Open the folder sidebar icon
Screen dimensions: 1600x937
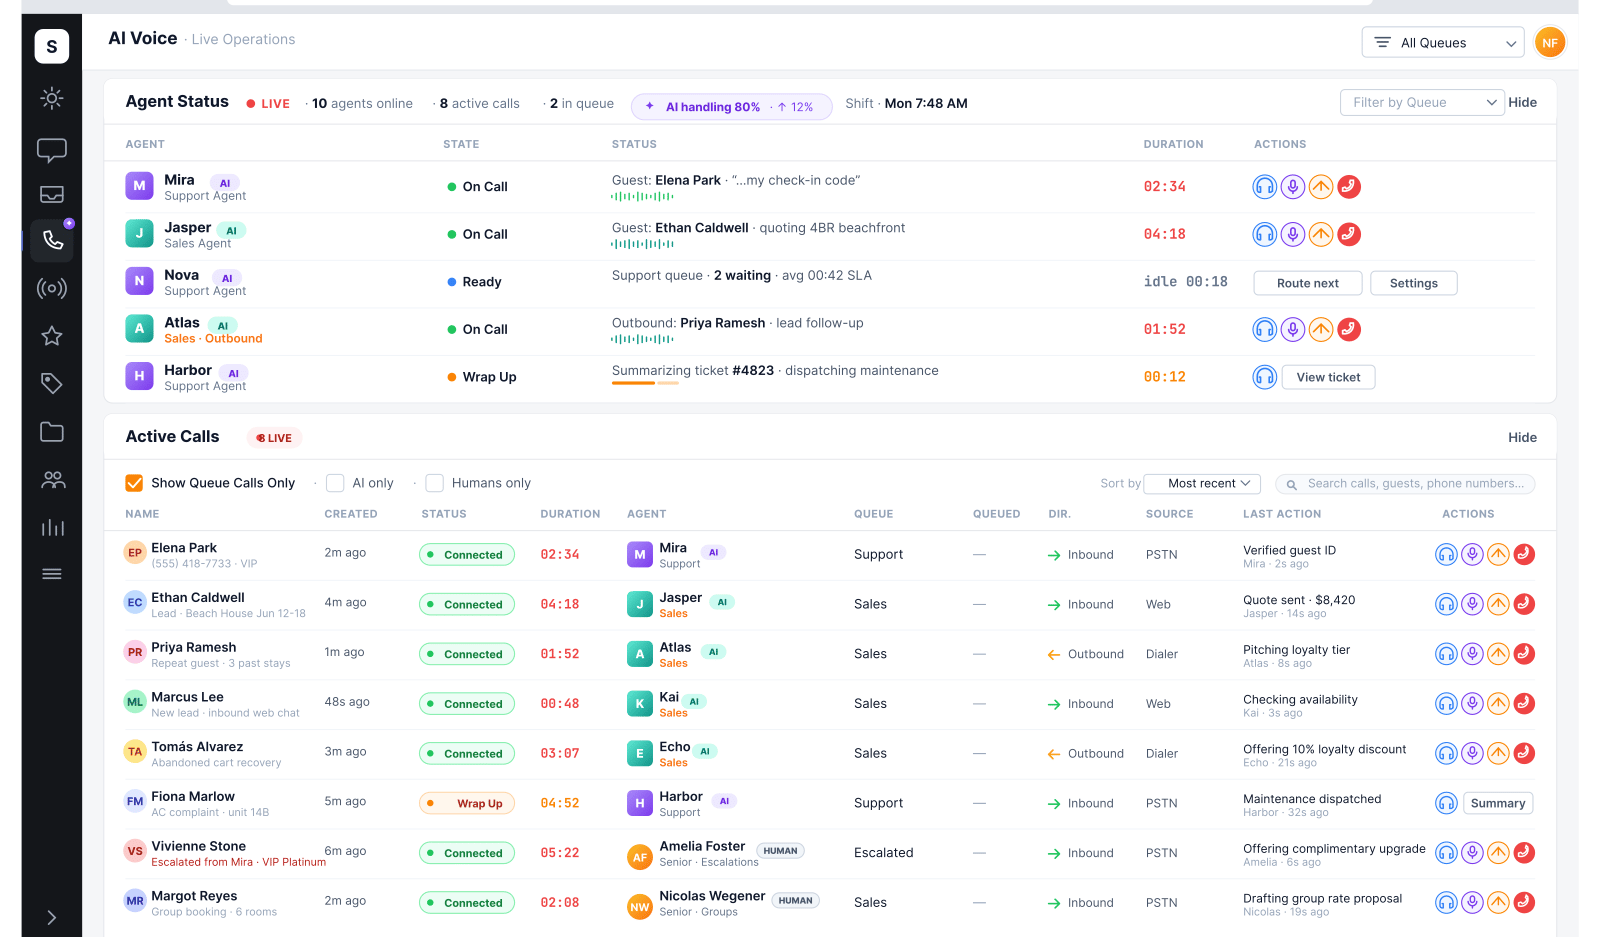click(x=52, y=432)
